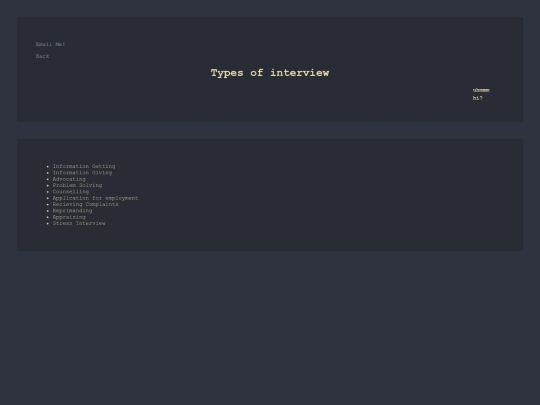Viewport: 540px width, 405px height.
Task: Open the Email Me! link
Action: (x=51, y=44)
